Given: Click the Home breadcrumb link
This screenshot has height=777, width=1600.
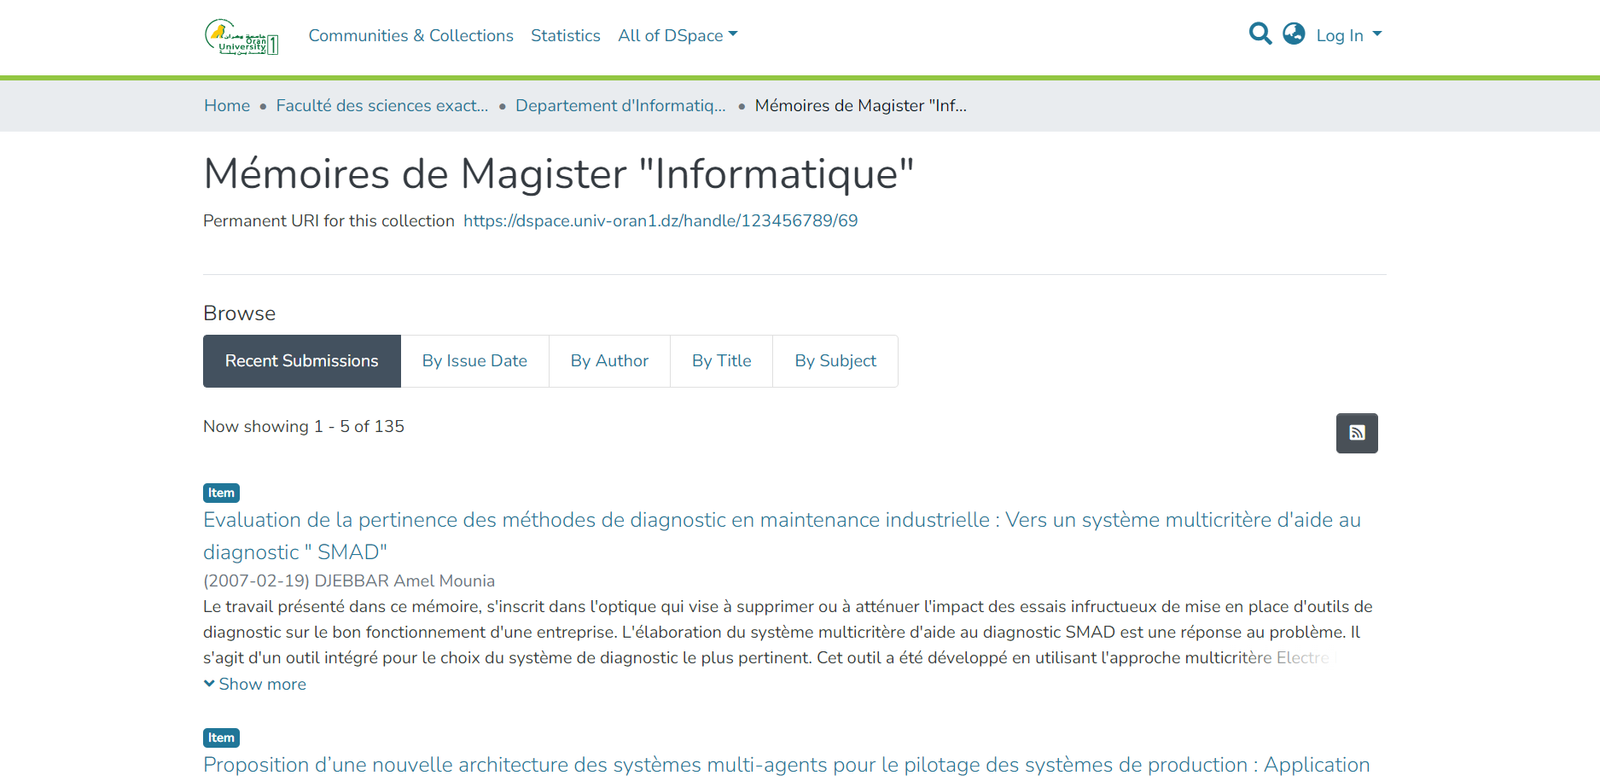Looking at the screenshot, I should tap(227, 105).
